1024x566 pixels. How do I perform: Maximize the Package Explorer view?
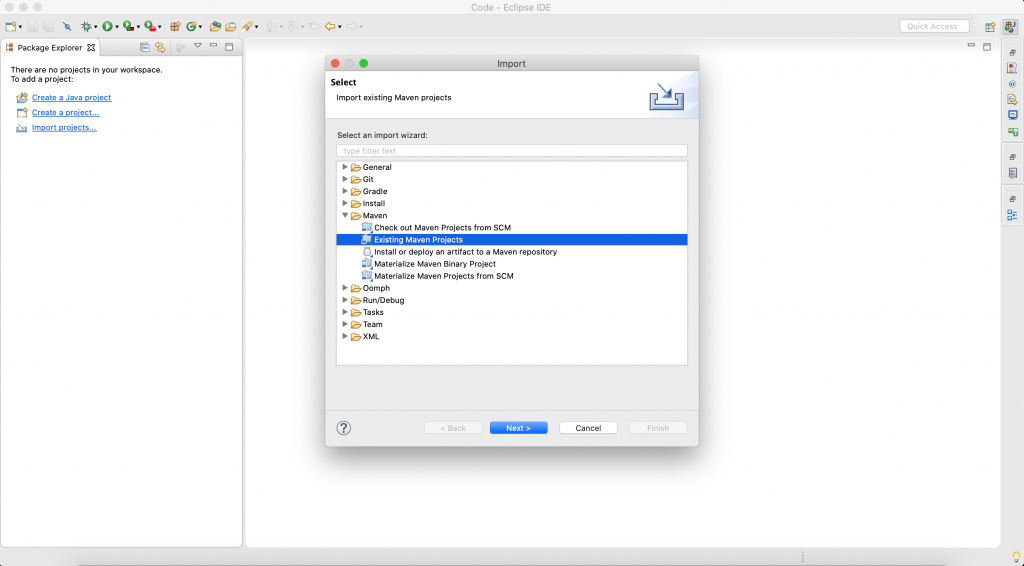pyautogui.click(x=229, y=47)
